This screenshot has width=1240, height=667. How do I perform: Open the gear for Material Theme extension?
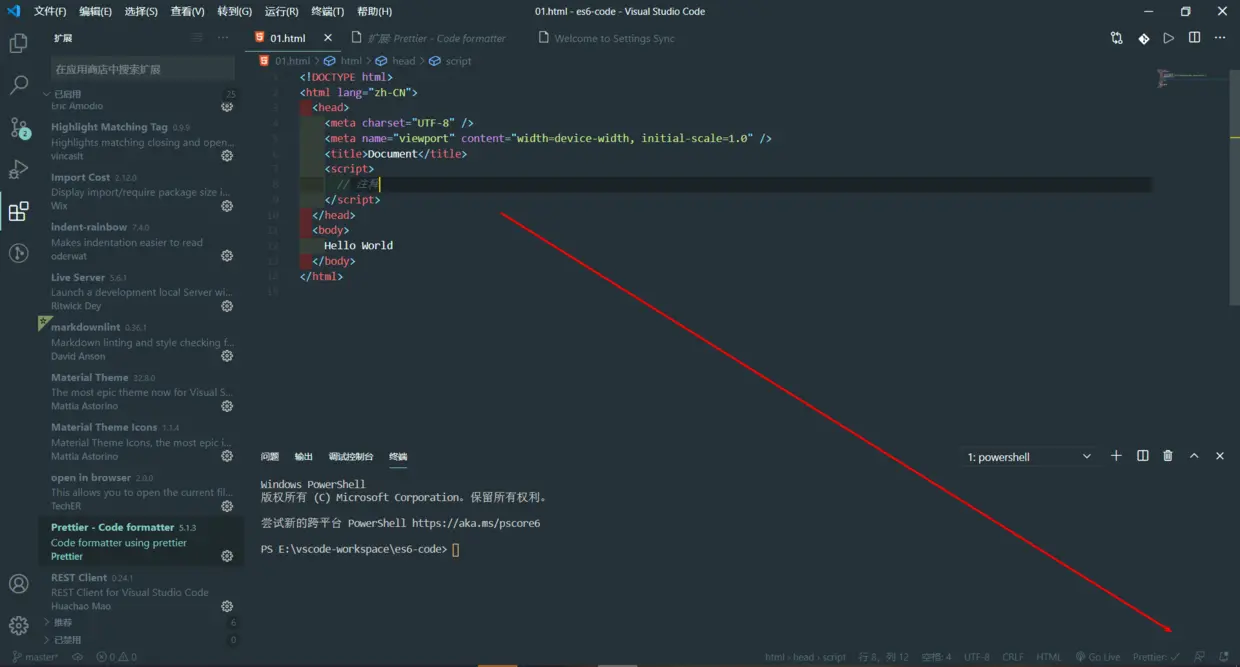pos(227,406)
